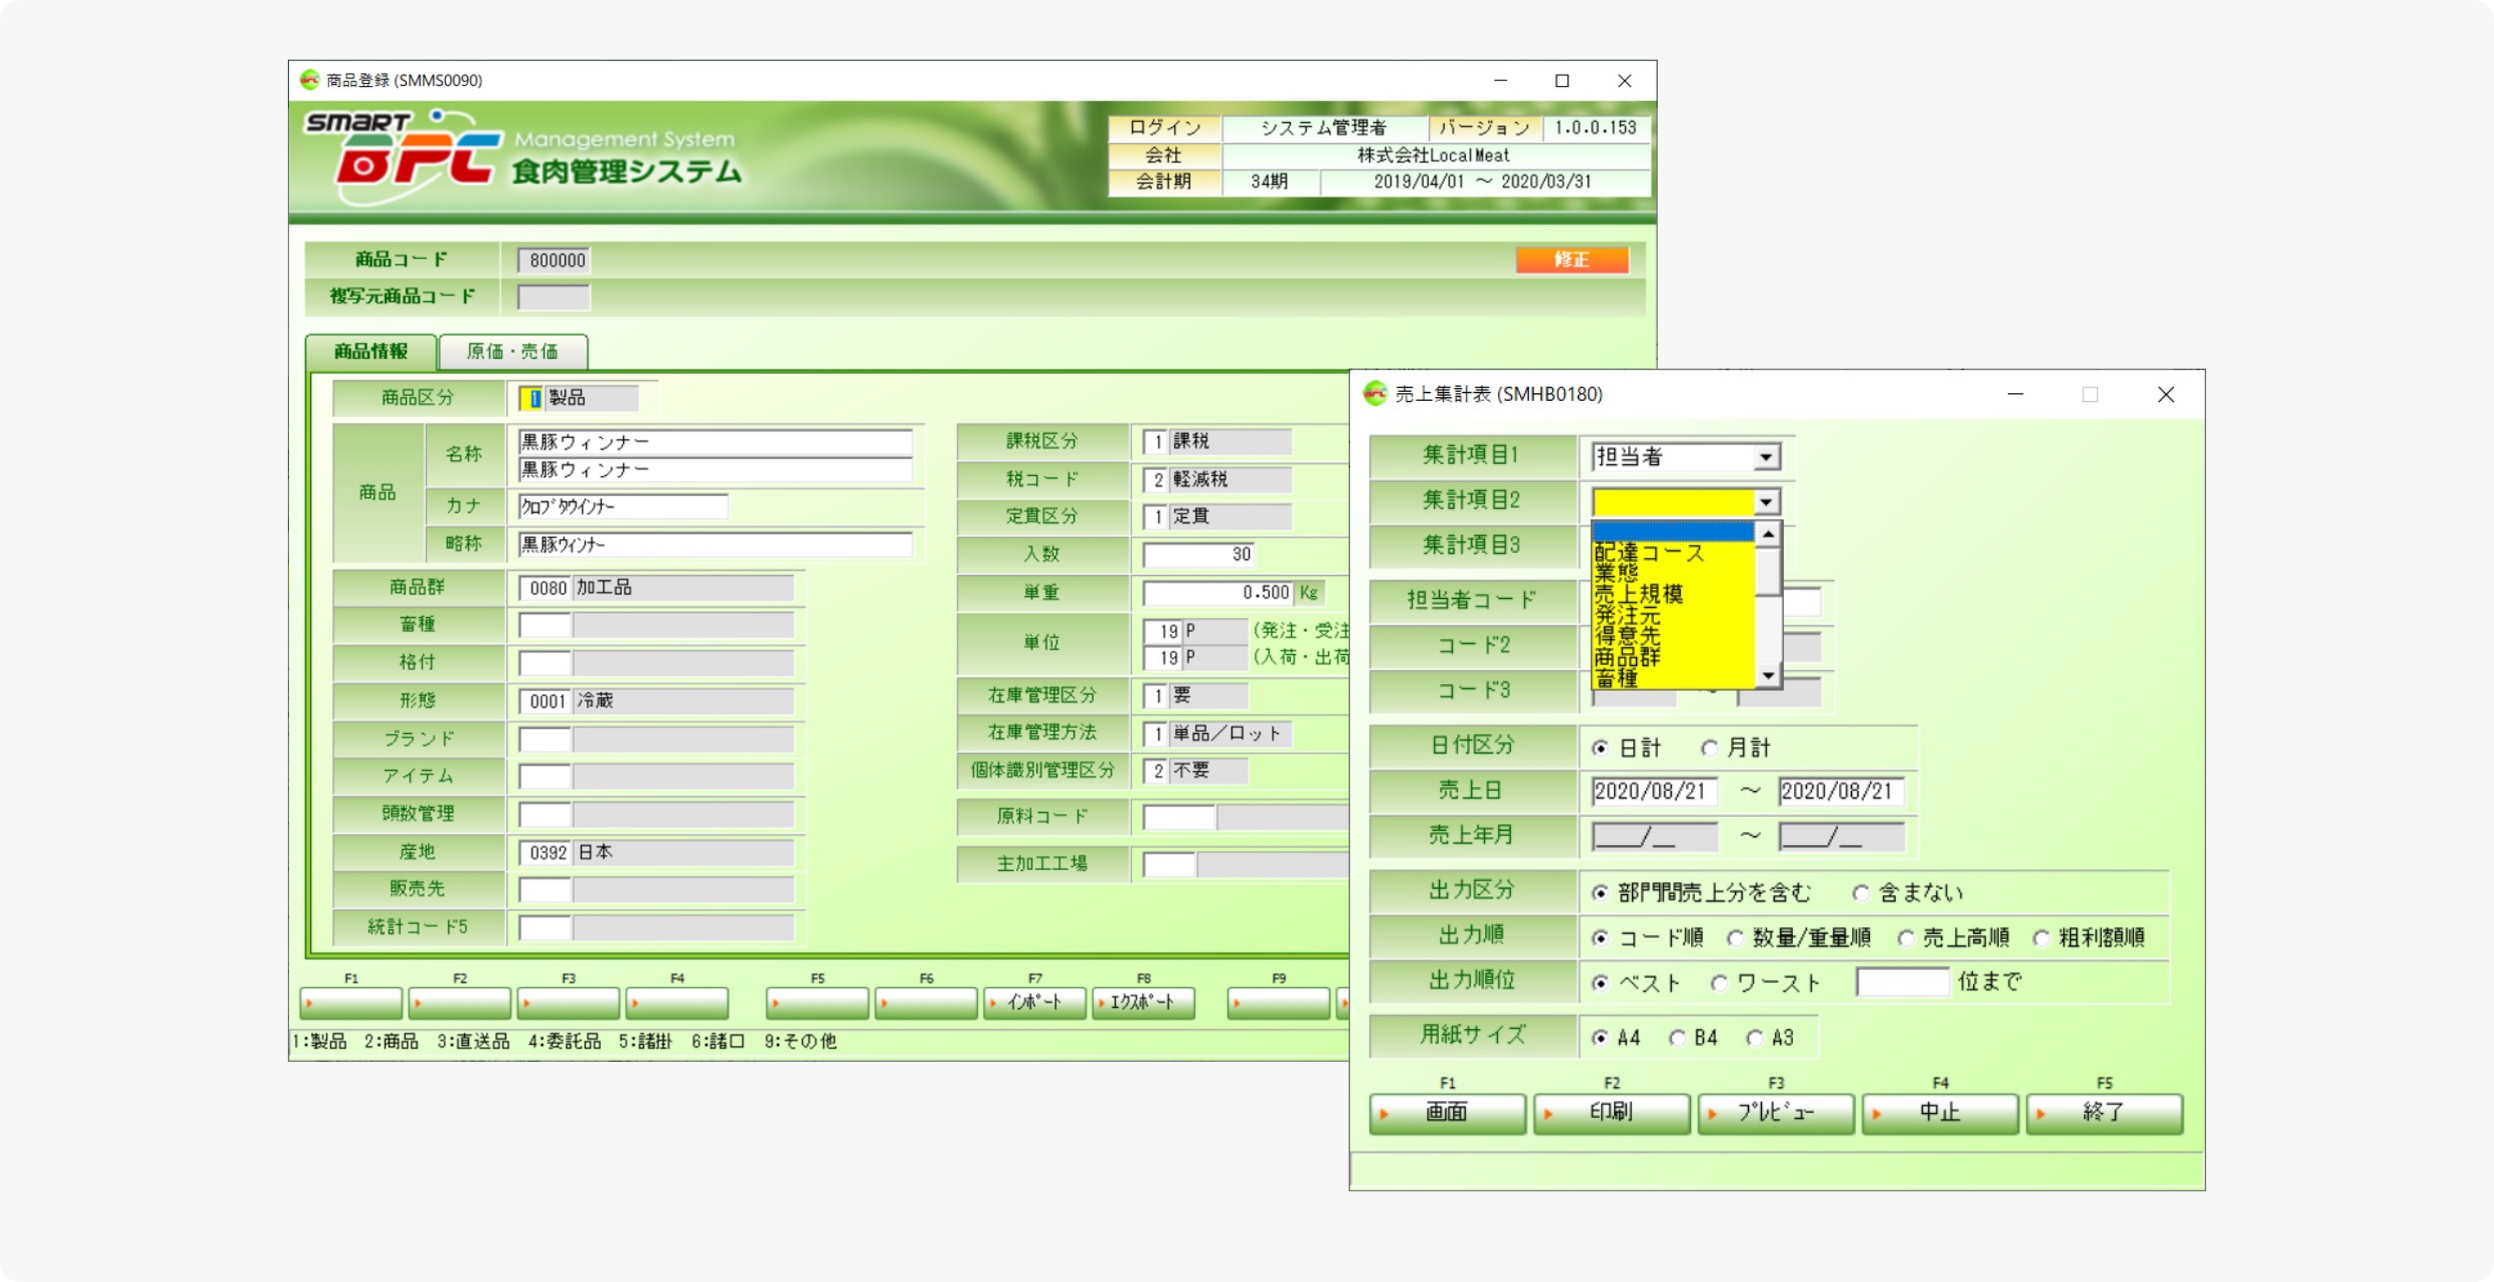Click the 売上日 end date field

click(x=1841, y=791)
